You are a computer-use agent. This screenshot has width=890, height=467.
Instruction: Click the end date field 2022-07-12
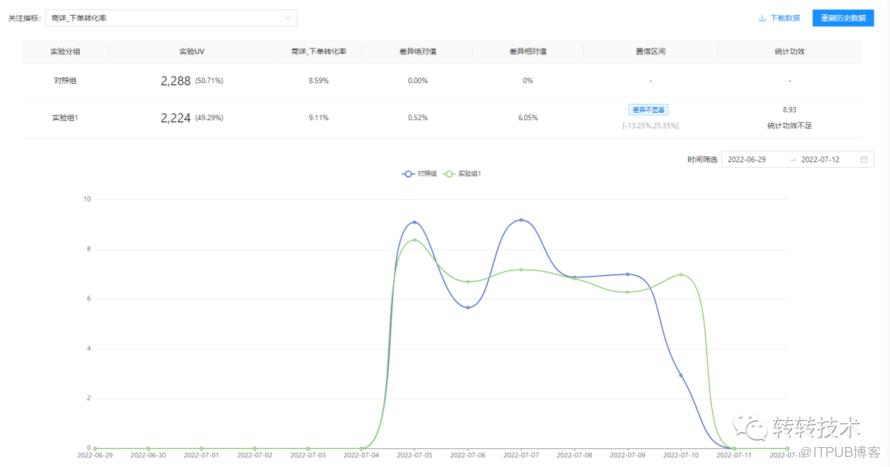[820, 159]
